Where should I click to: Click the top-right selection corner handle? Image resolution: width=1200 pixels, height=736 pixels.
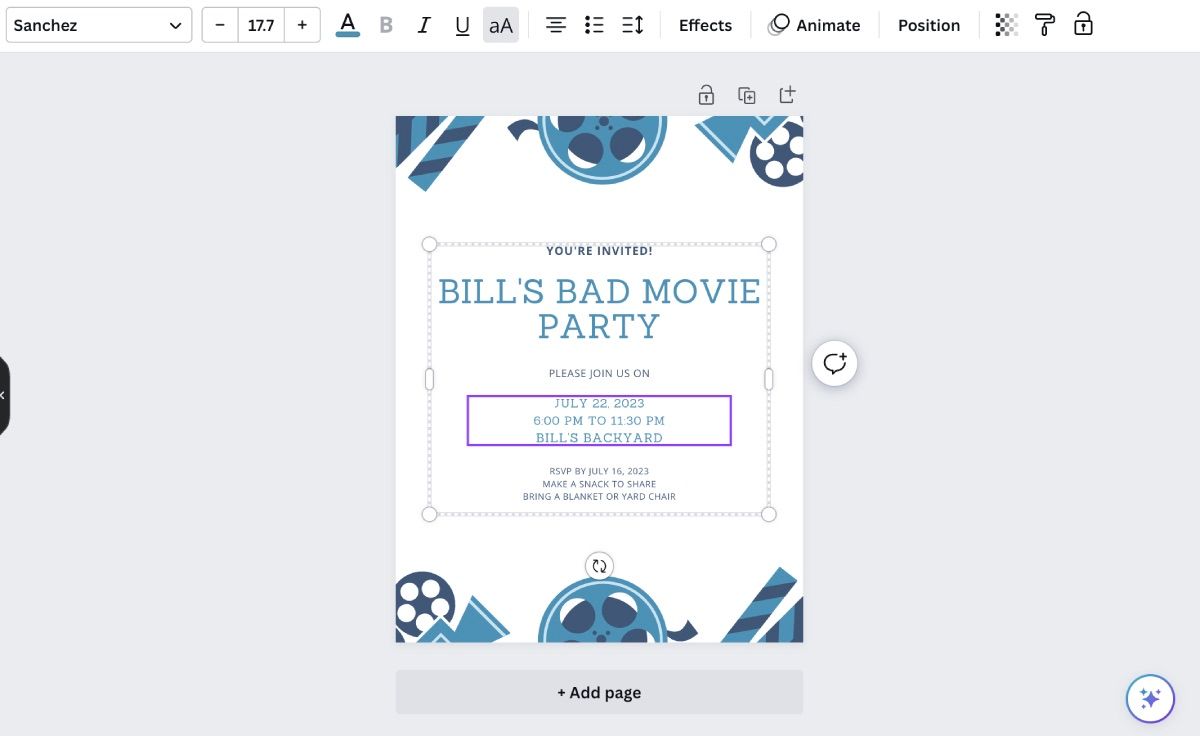point(769,244)
